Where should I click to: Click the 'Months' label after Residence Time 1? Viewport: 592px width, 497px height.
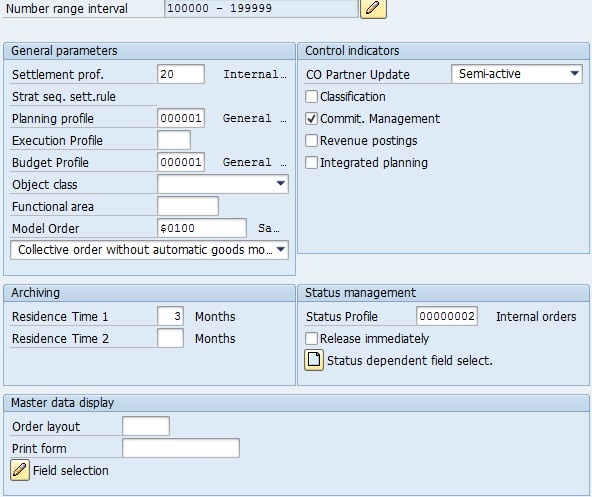pyautogui.click(x=215, y=316)
